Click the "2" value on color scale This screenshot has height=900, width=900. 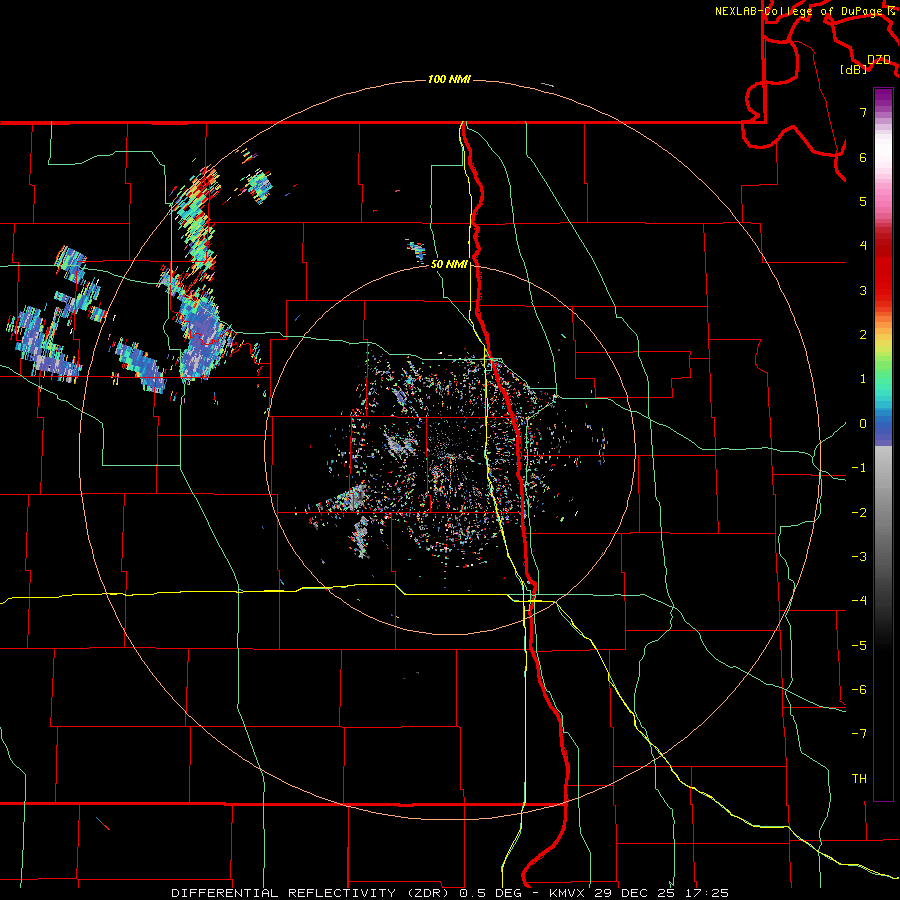(863, 335)
